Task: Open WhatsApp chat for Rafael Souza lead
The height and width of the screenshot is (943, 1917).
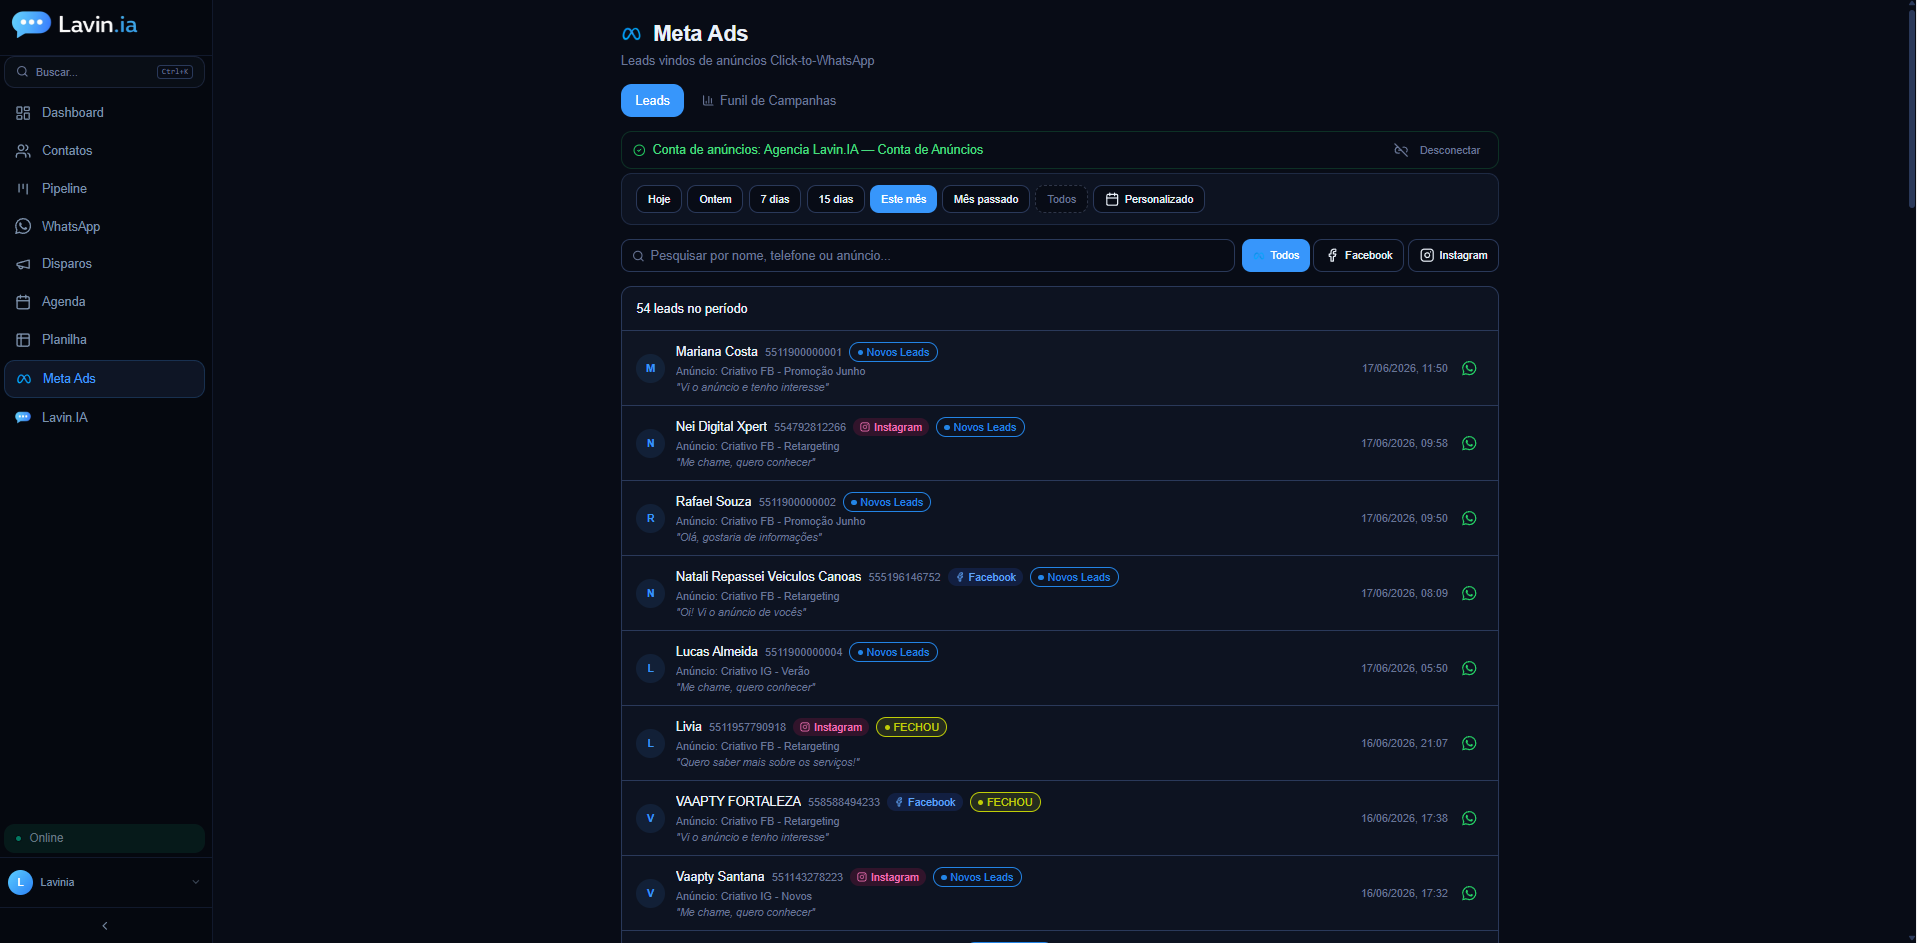Action: tap(1469, 518)
